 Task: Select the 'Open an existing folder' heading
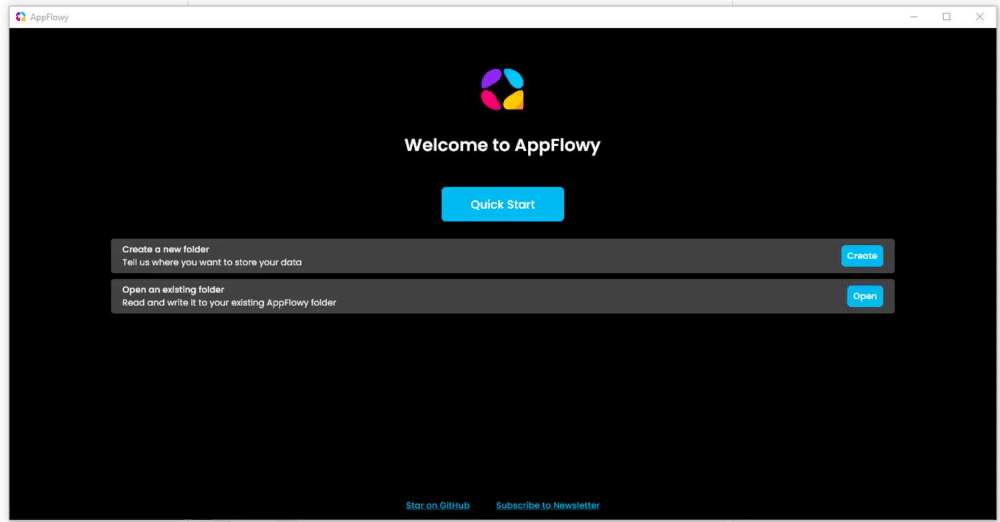(173, 290)
